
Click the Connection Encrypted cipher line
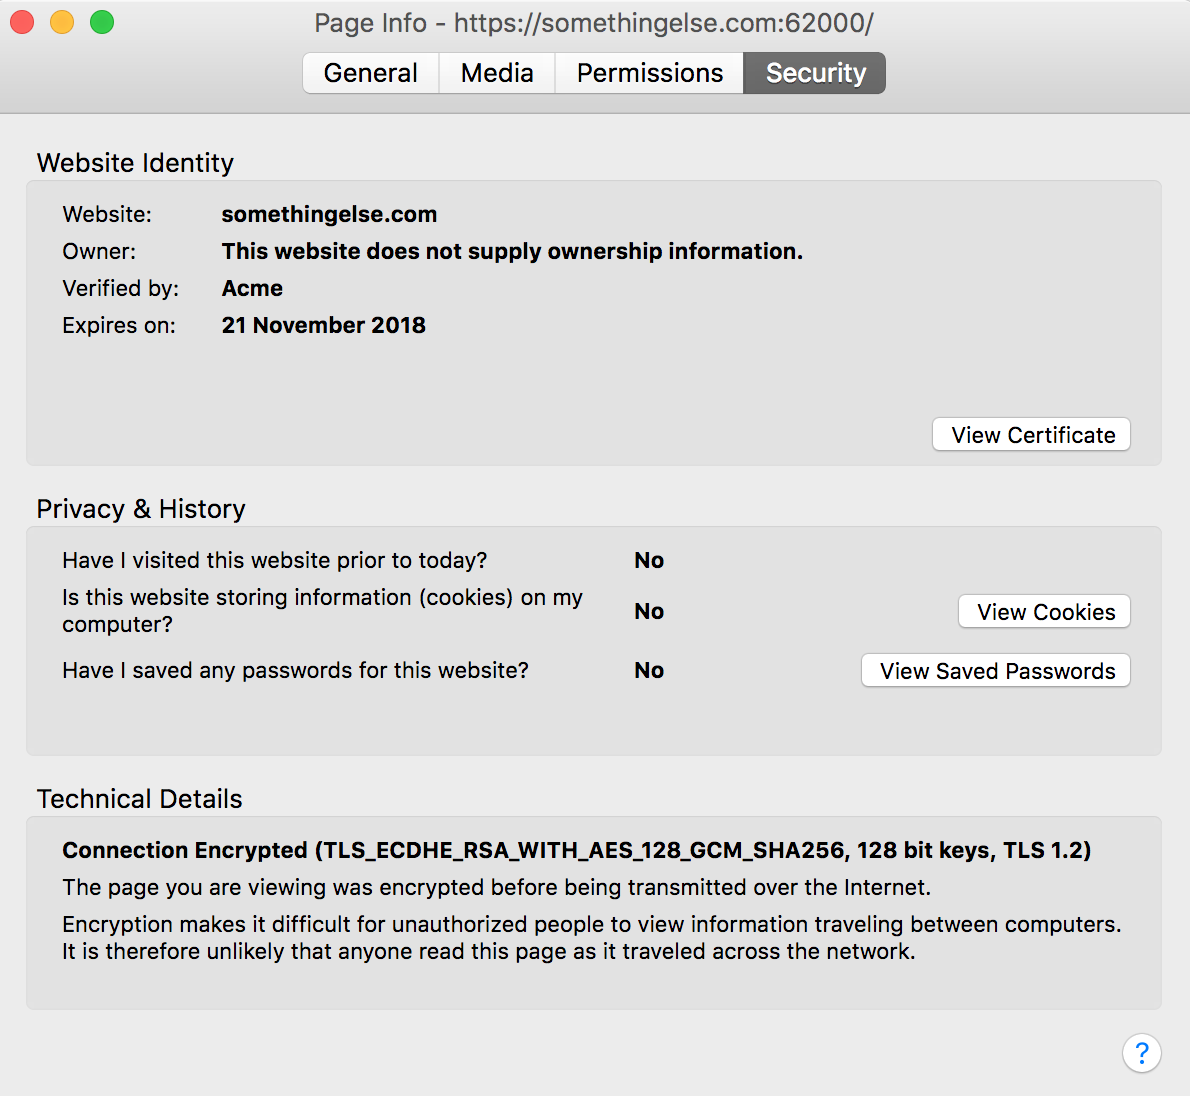576,850
